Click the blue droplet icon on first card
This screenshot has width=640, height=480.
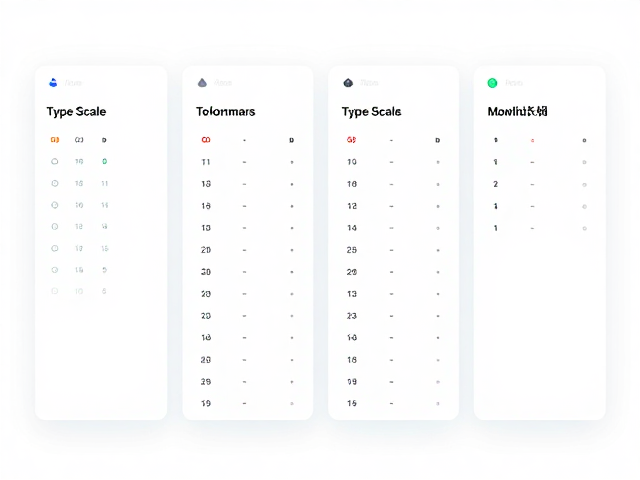(53, 82)
